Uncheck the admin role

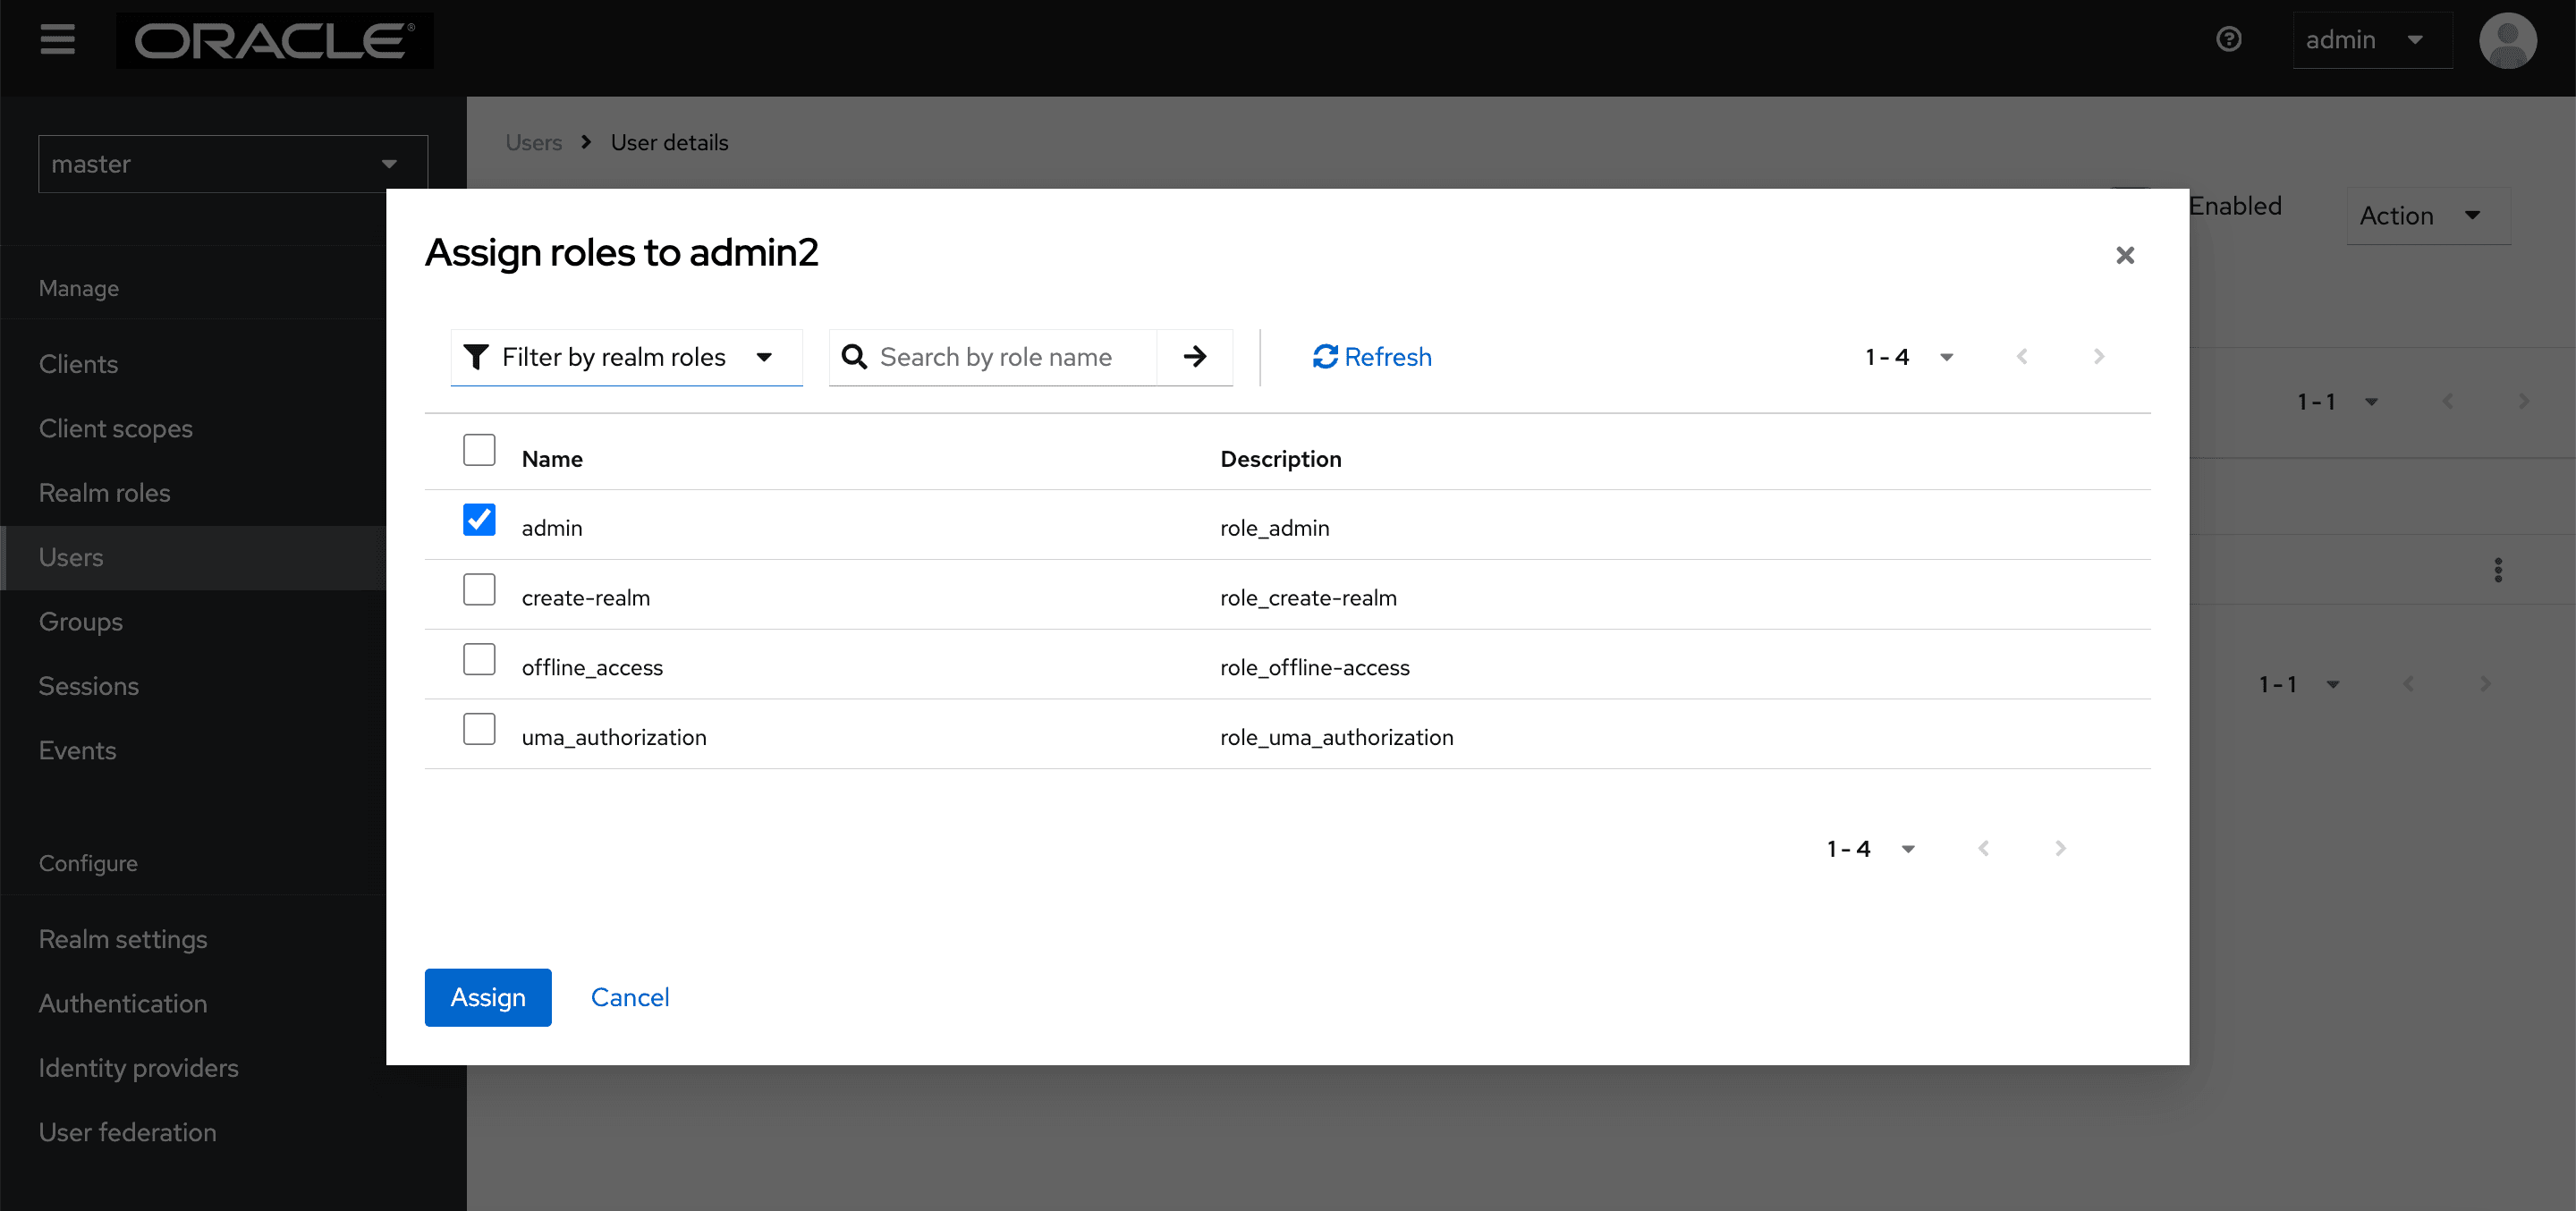[x=479, y=519]
